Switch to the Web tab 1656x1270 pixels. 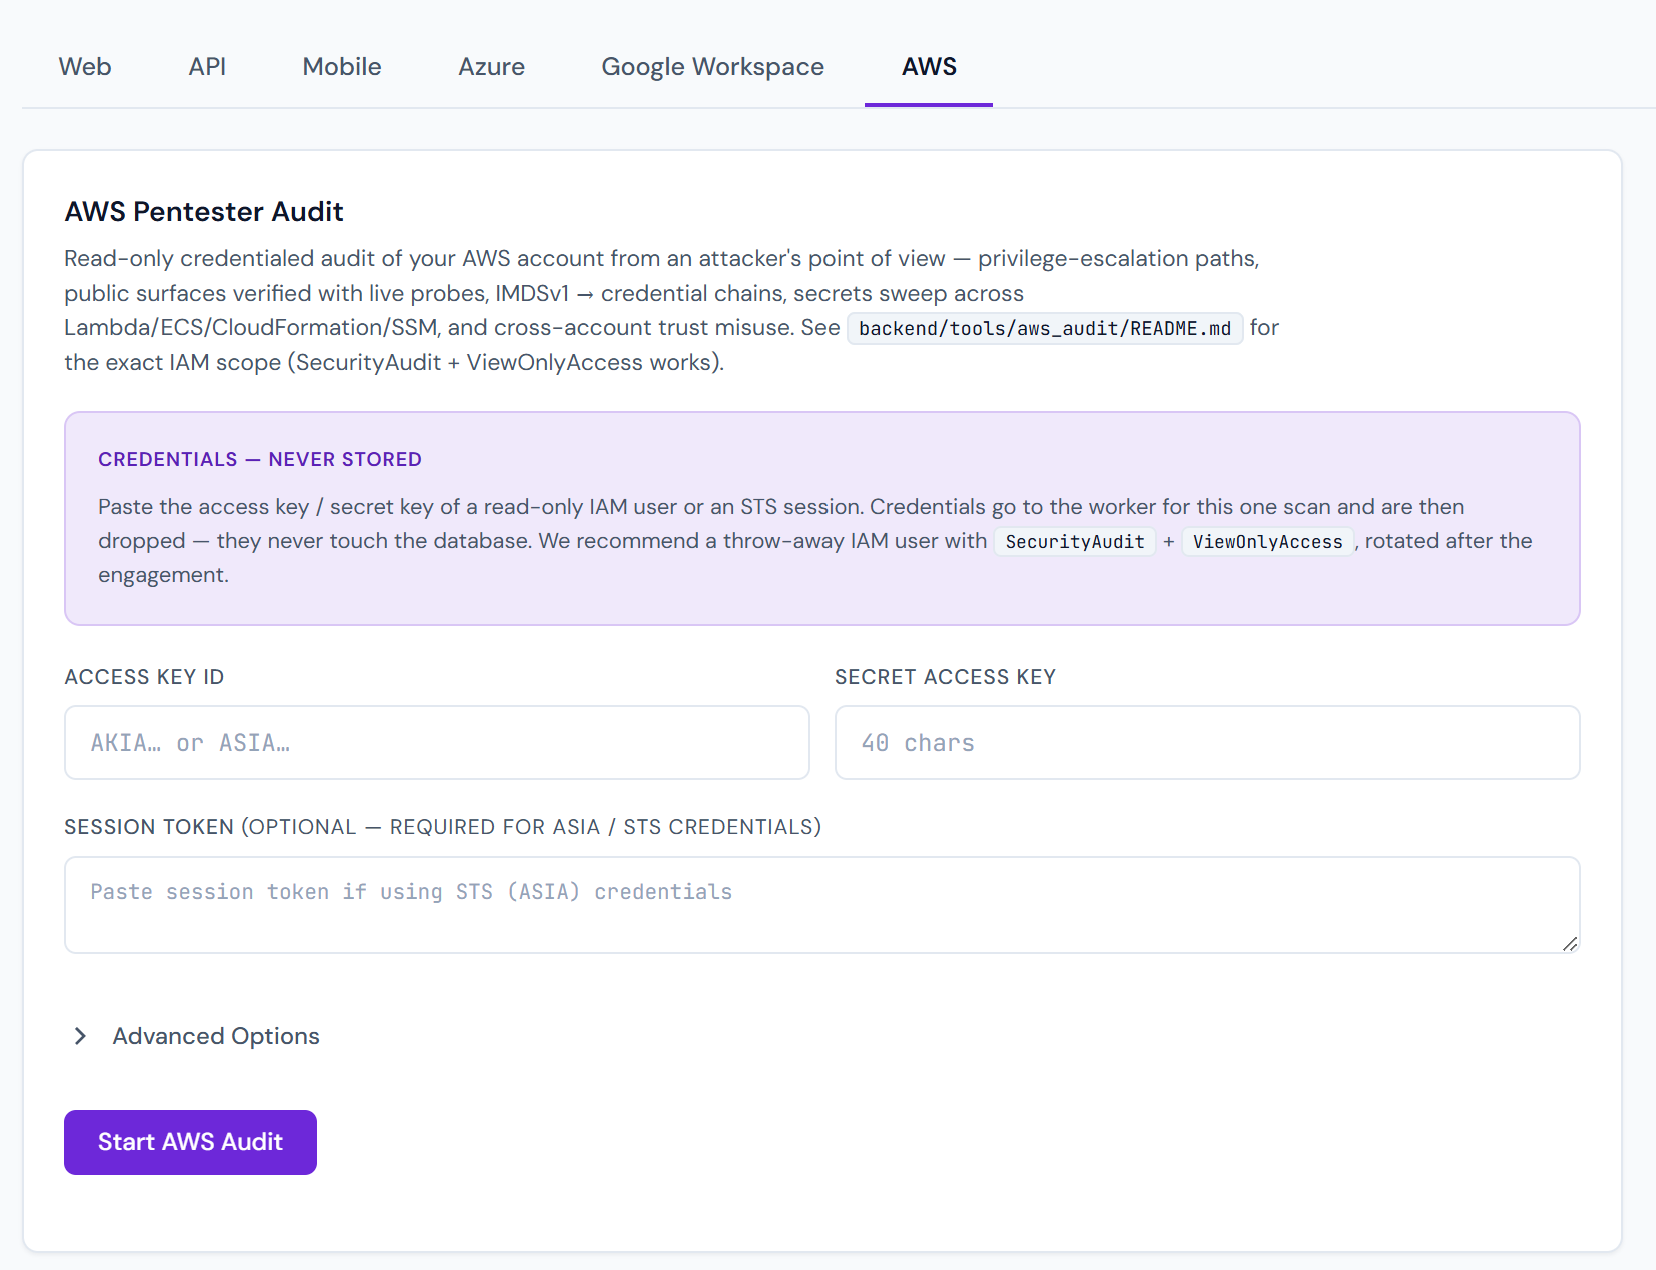coord(85,67)
